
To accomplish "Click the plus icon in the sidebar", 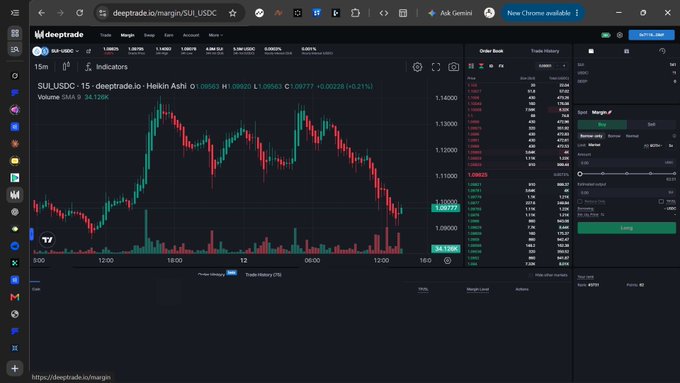I will click(x=15, y=368).
